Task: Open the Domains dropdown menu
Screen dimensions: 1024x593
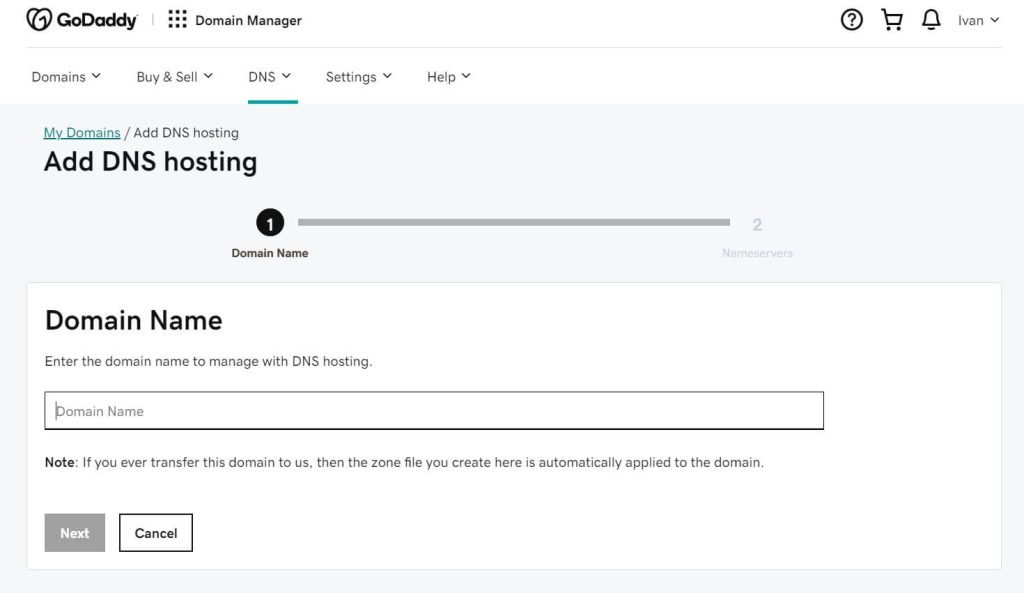Action: click(65, 76)
